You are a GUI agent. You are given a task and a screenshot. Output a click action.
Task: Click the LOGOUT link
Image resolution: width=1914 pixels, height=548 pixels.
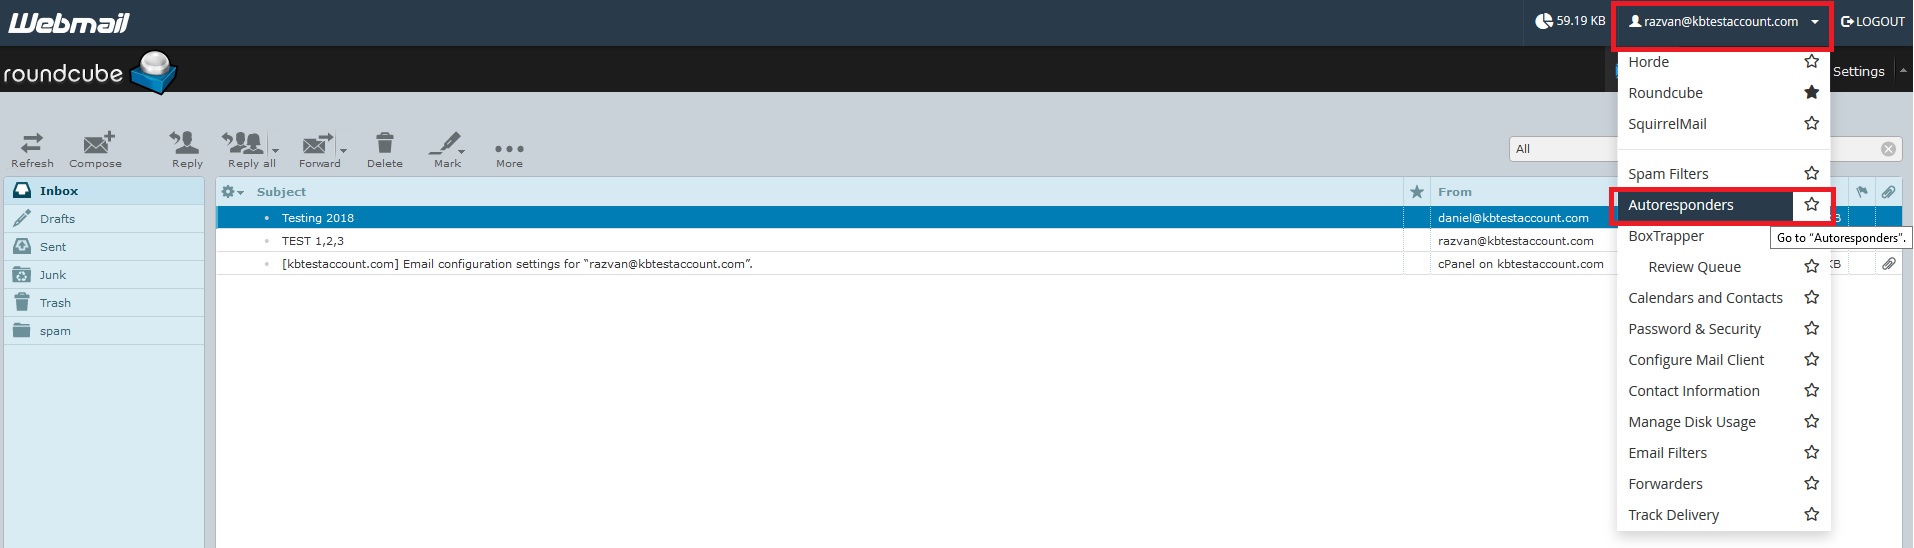pyautogui.click(x=1873, y=22)
